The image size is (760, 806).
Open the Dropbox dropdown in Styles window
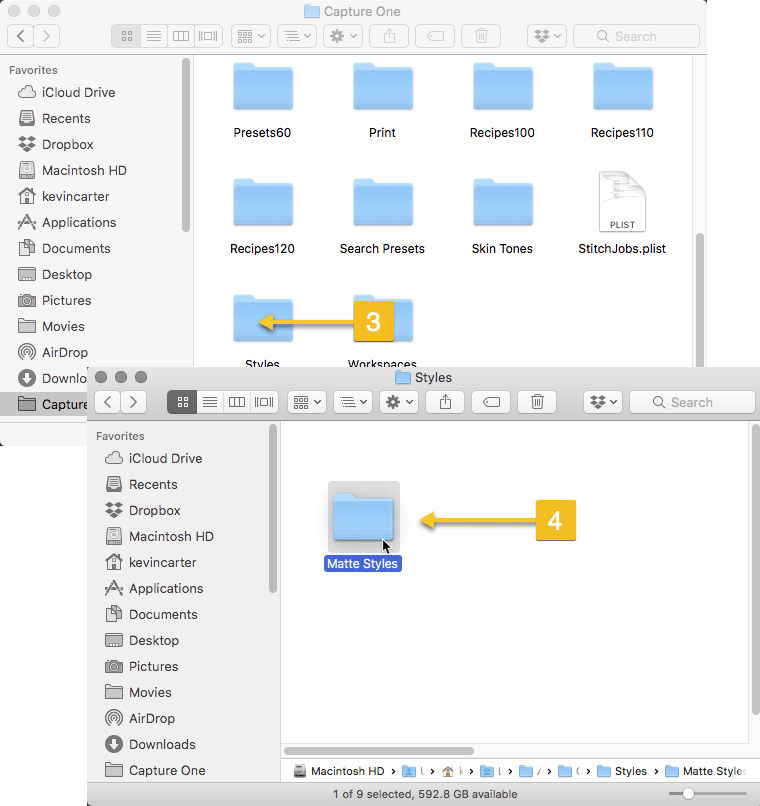(x=603, y=402)
